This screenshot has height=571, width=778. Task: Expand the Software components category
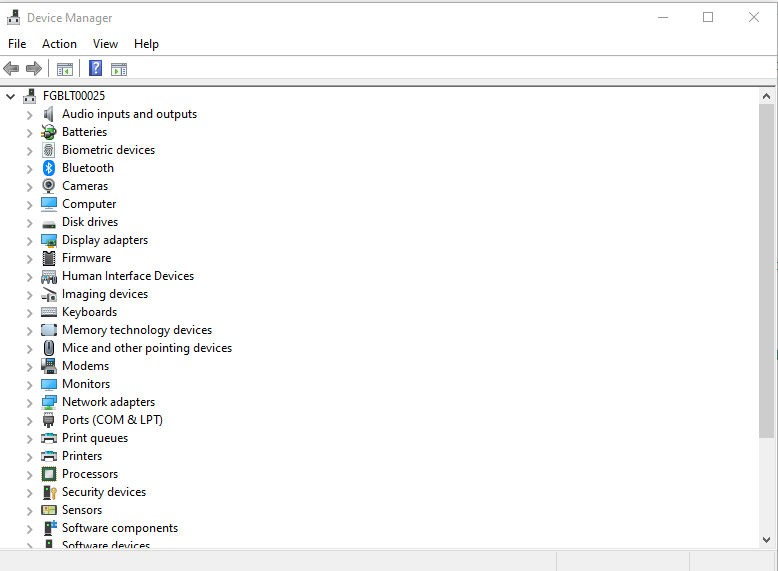(29, 529)
